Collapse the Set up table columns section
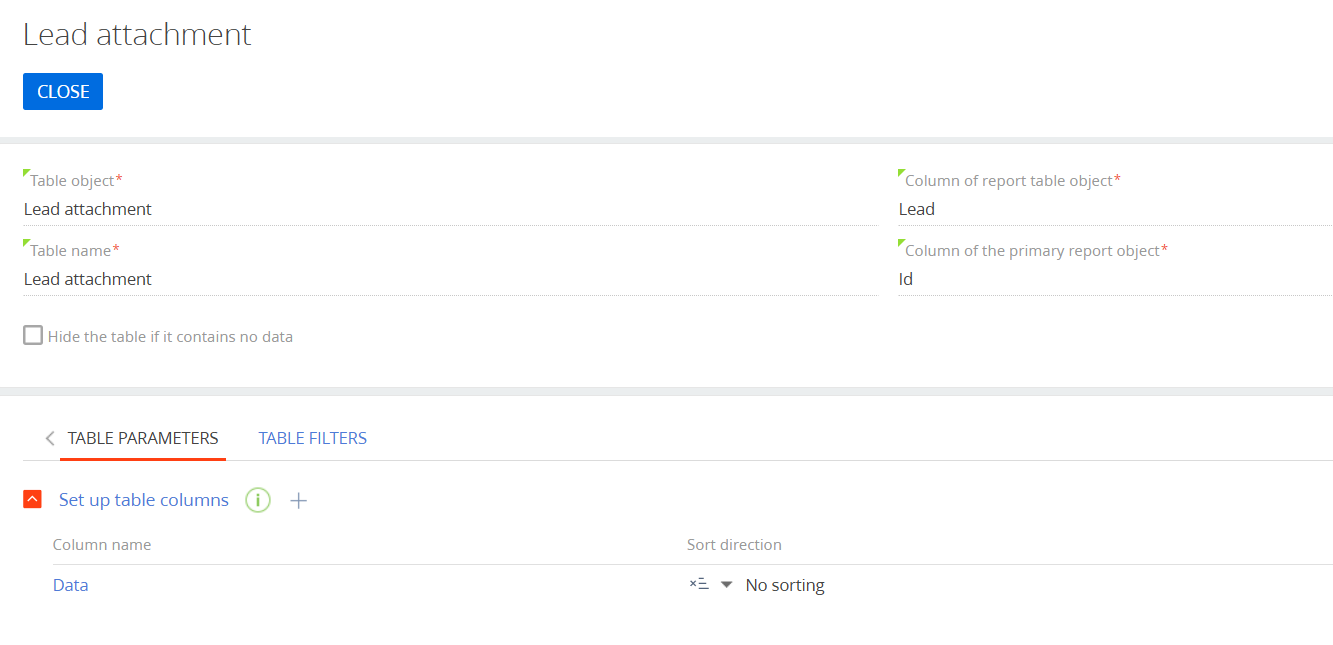Viewport: 1333px width, 645px height. coord(33,500)
